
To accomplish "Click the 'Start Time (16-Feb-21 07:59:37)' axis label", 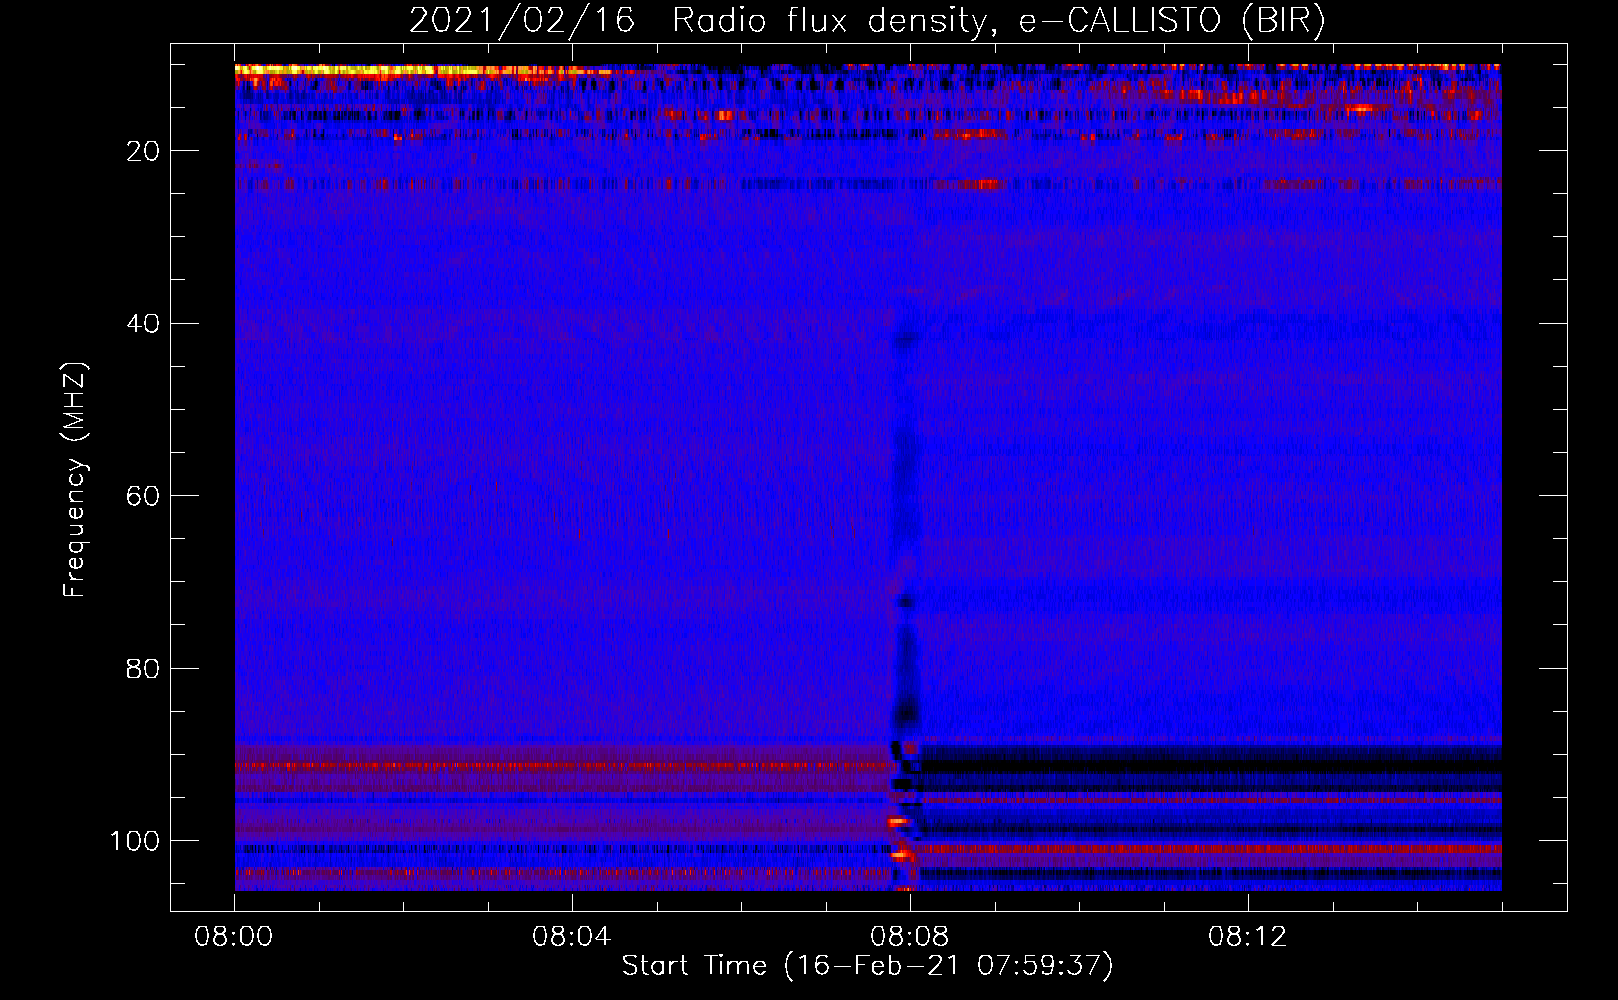I will click(867, 966).
